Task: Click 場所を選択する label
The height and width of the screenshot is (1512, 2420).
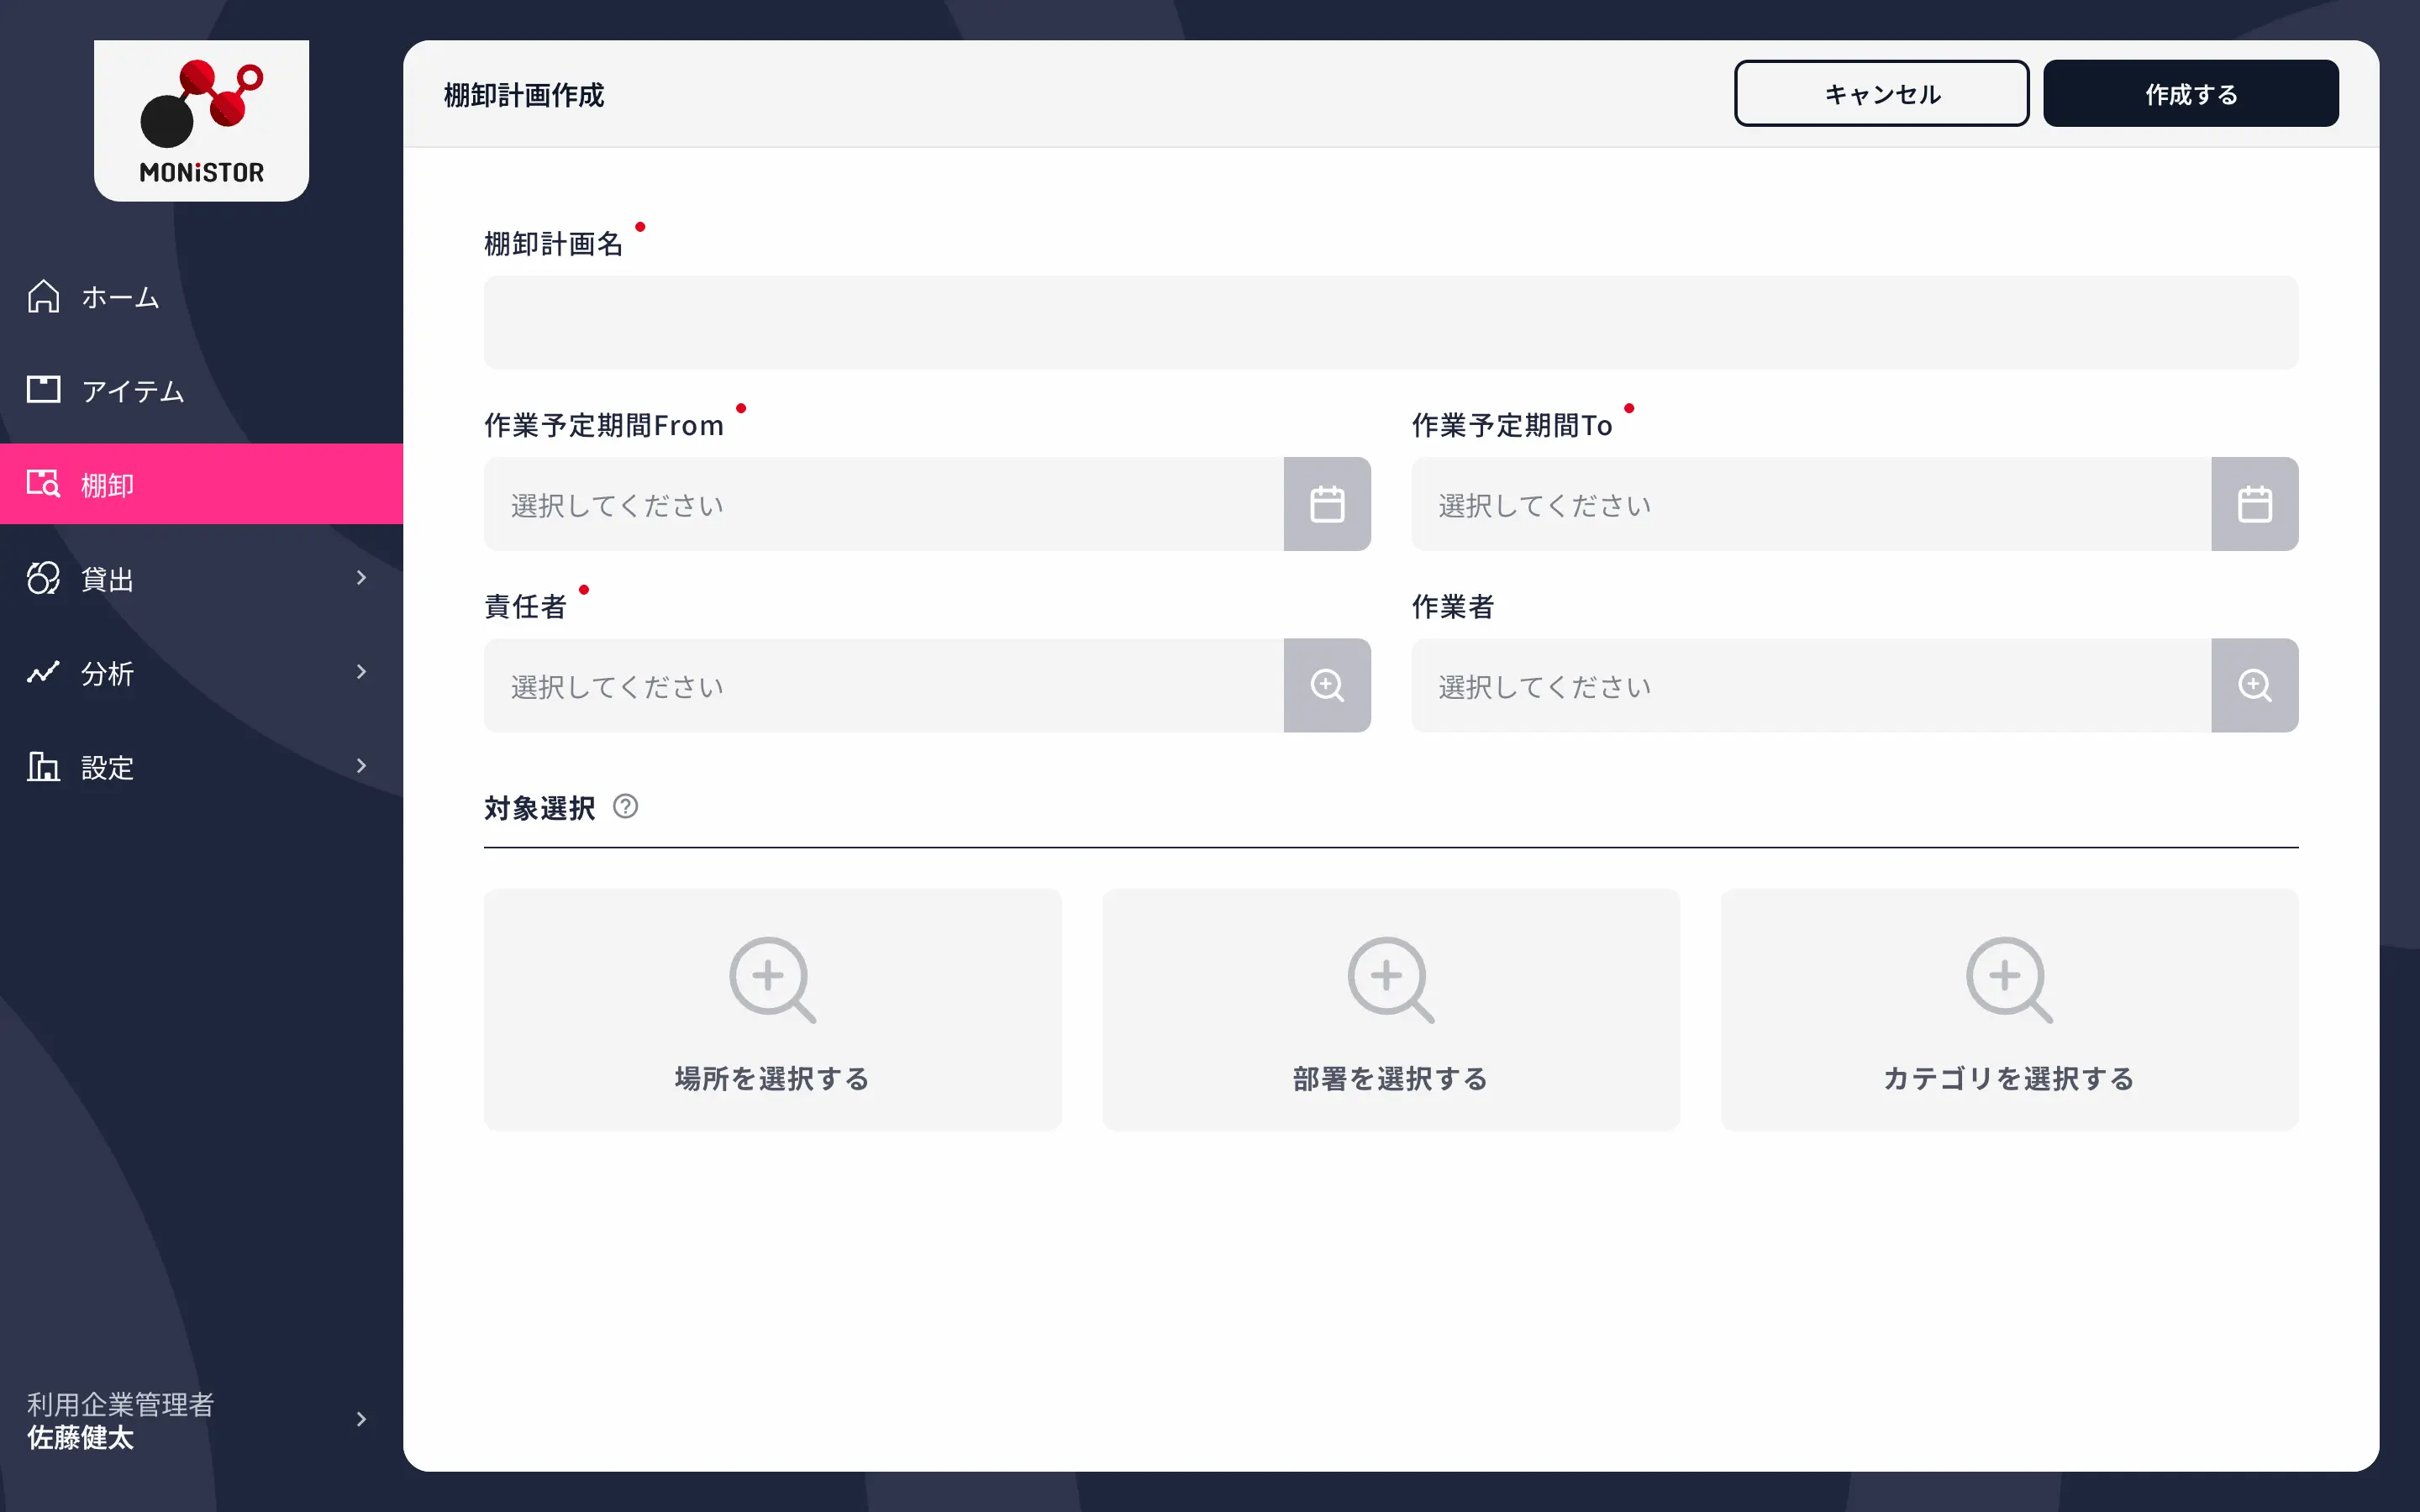Action: (x=772, y=1078)
